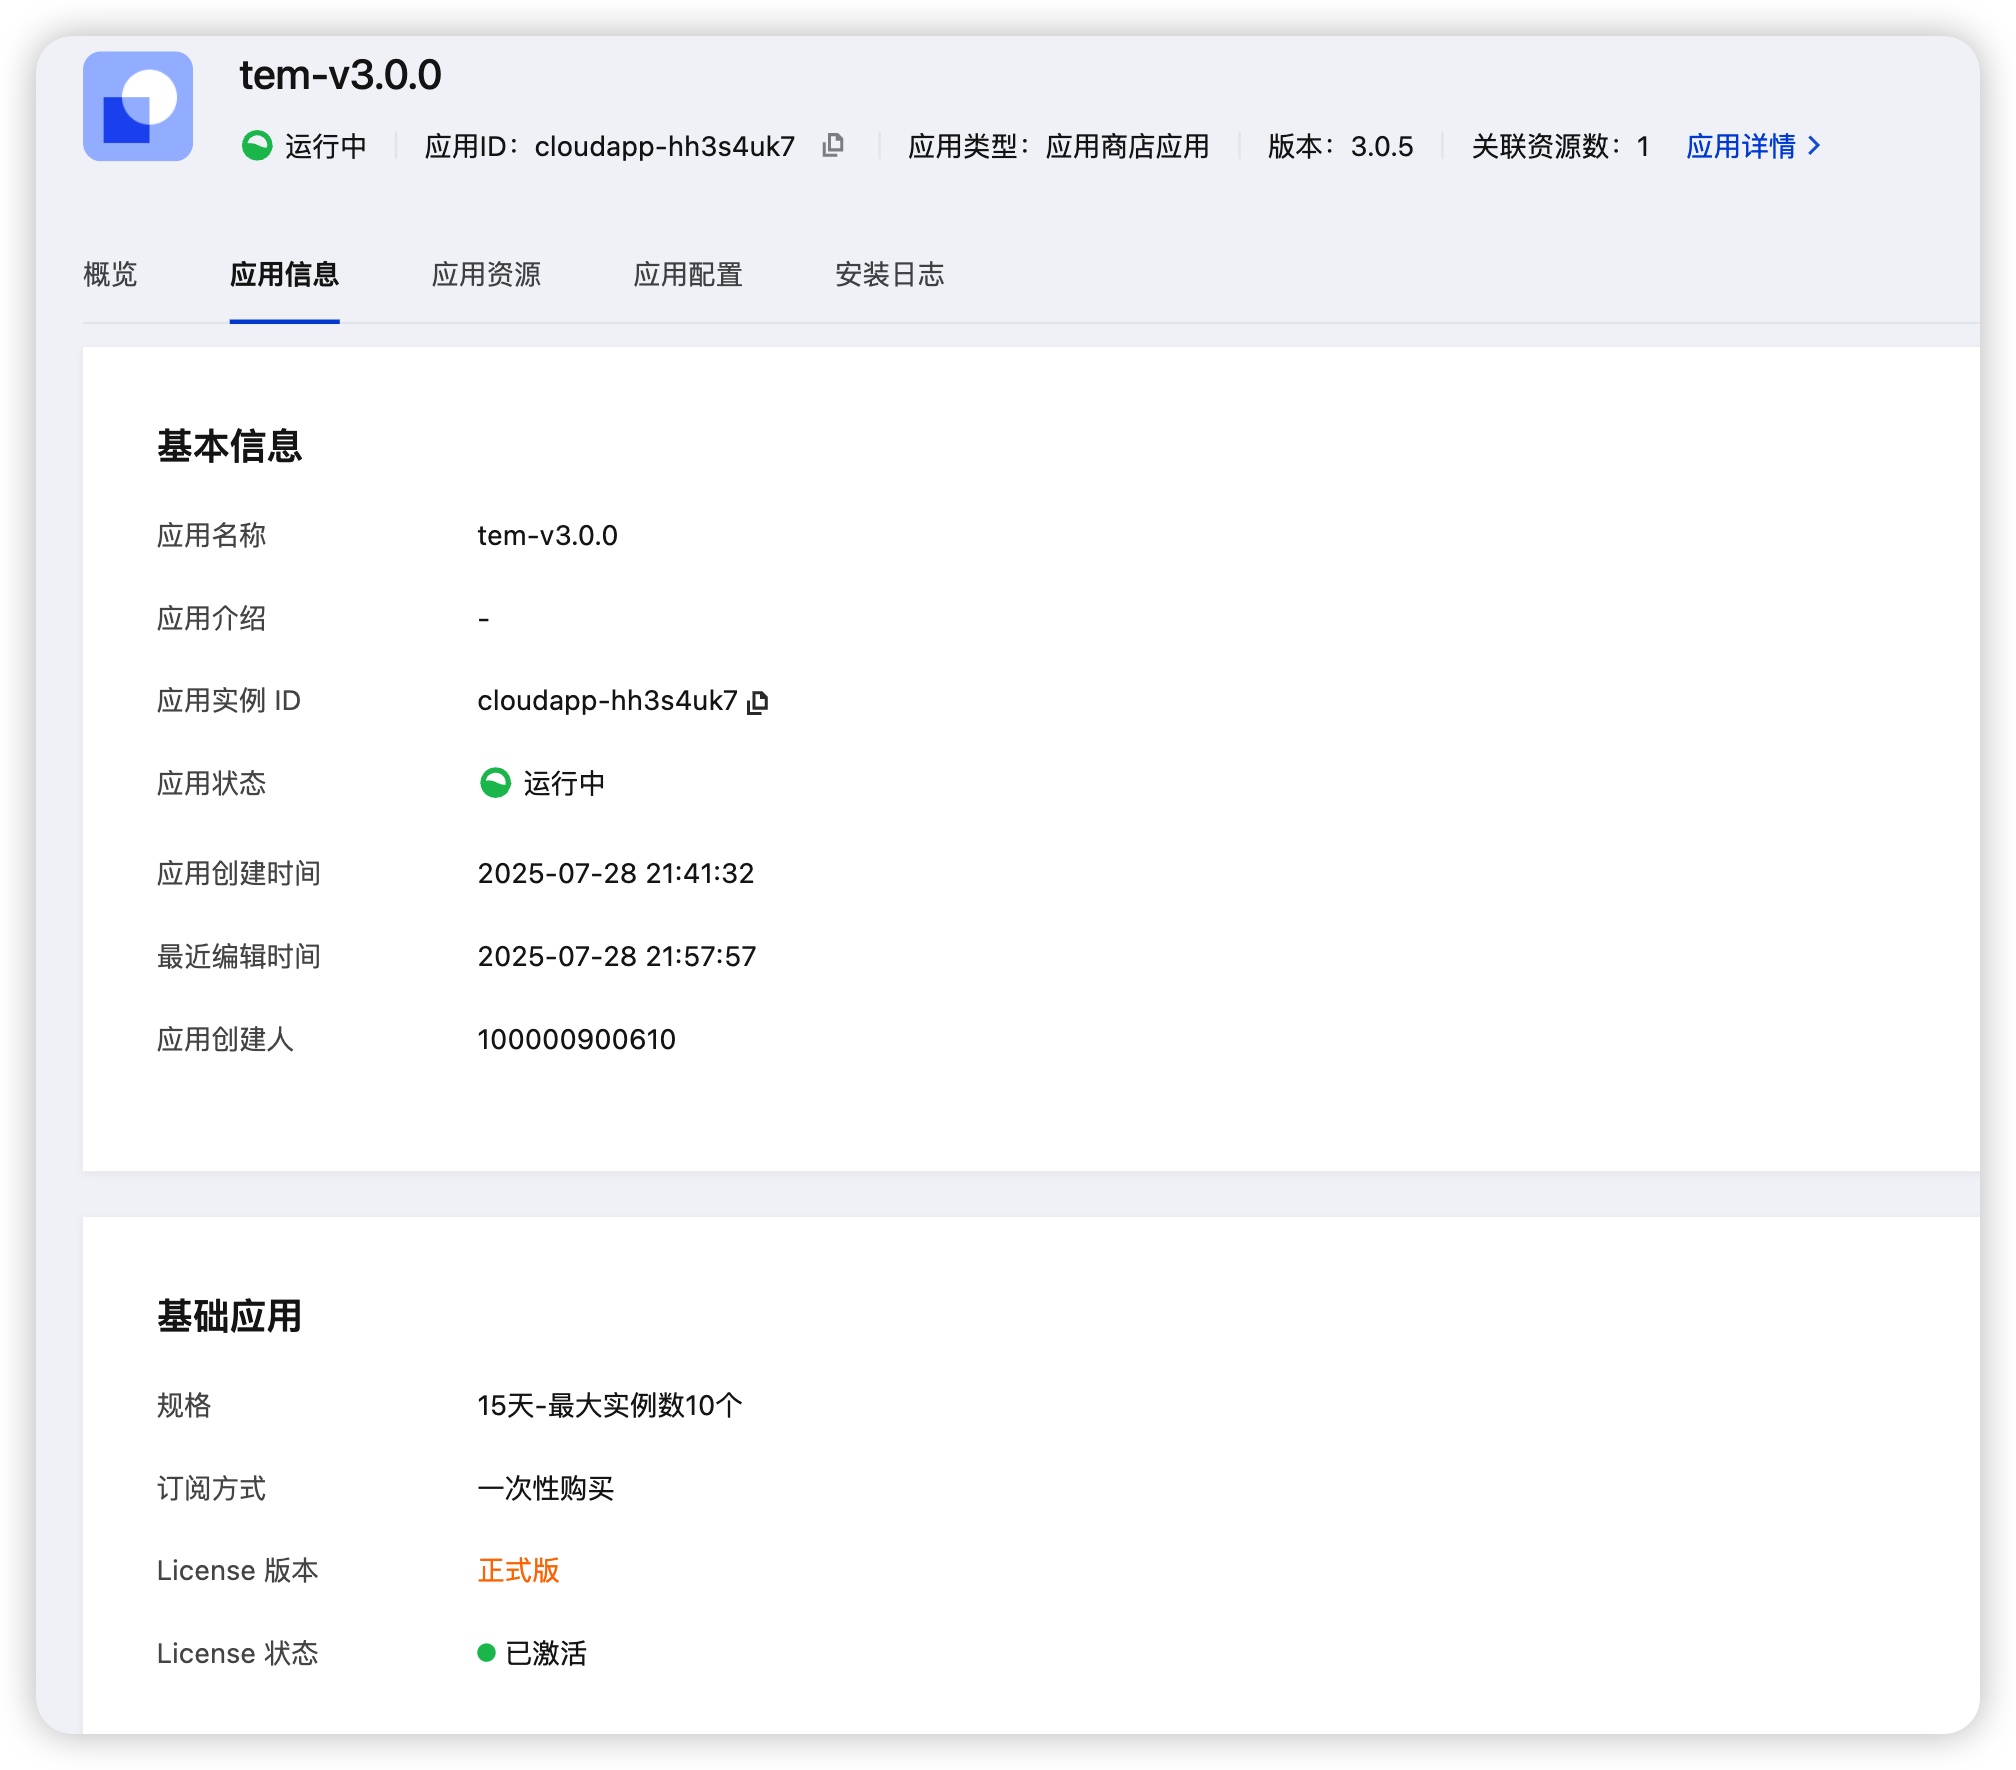Screen dimensions: 2016x1770
Task: Click the tem-v3.0.0 app logo icon
Action: coord(138,106)
